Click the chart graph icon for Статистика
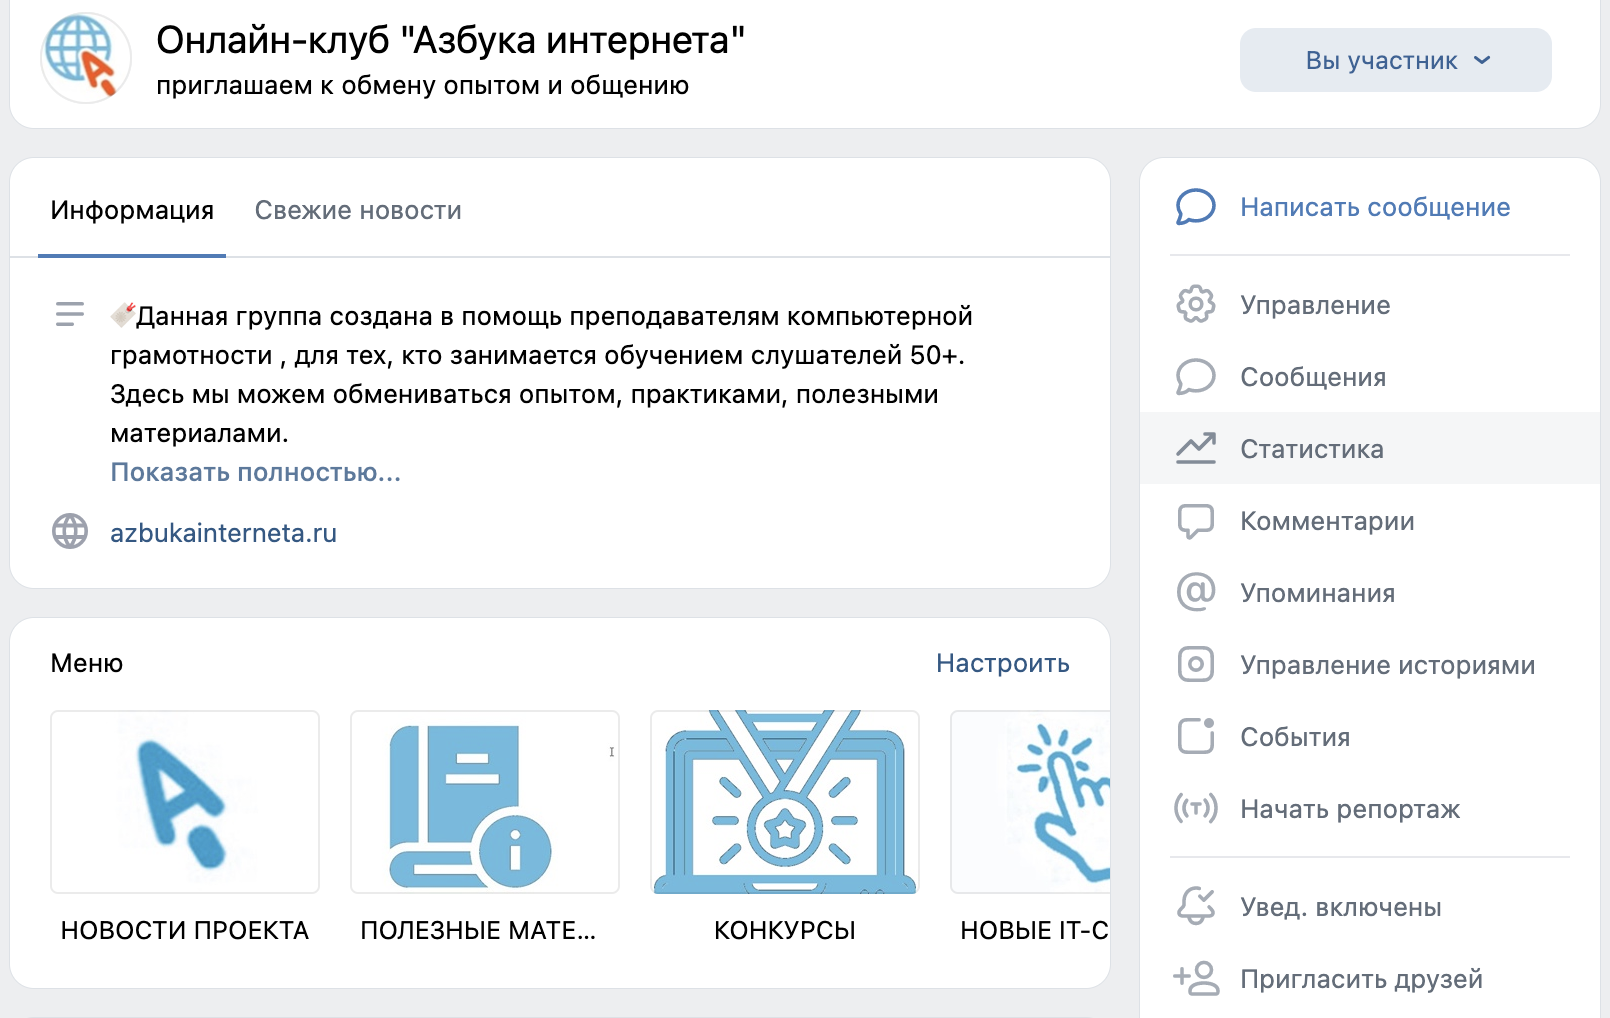 click(x=1195, y=448)
